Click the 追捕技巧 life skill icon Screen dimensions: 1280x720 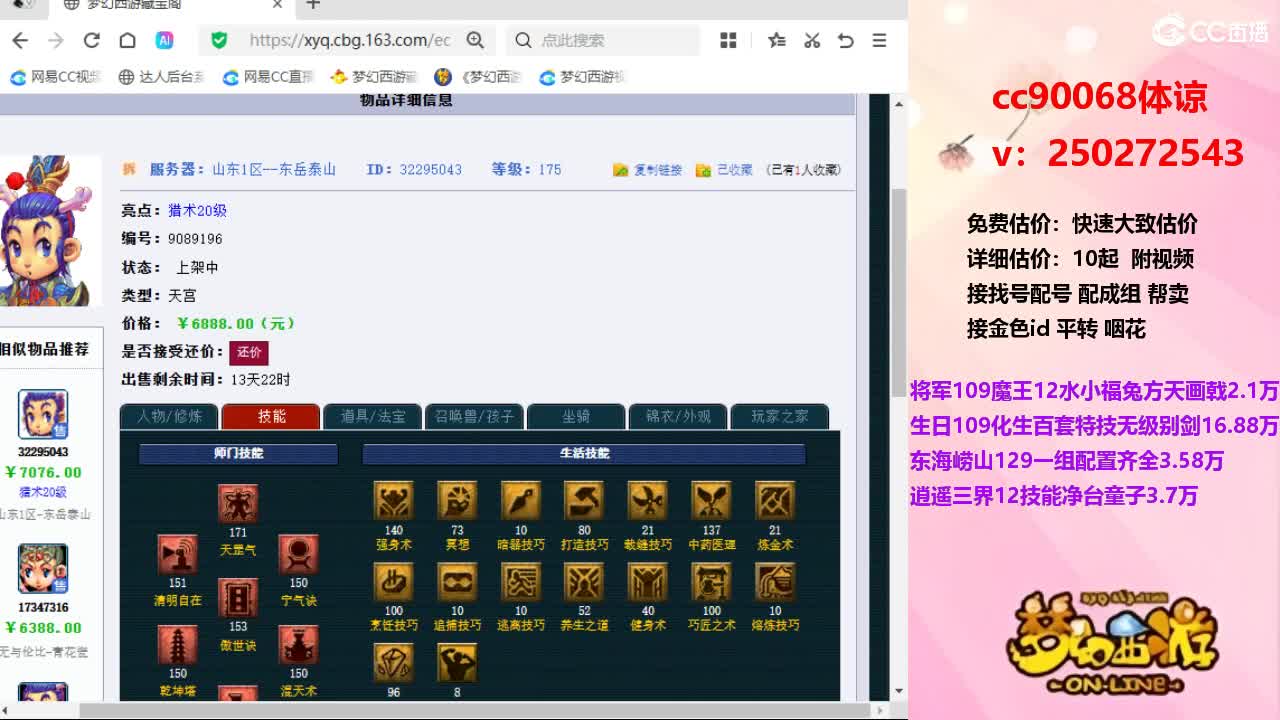point(457,582)
